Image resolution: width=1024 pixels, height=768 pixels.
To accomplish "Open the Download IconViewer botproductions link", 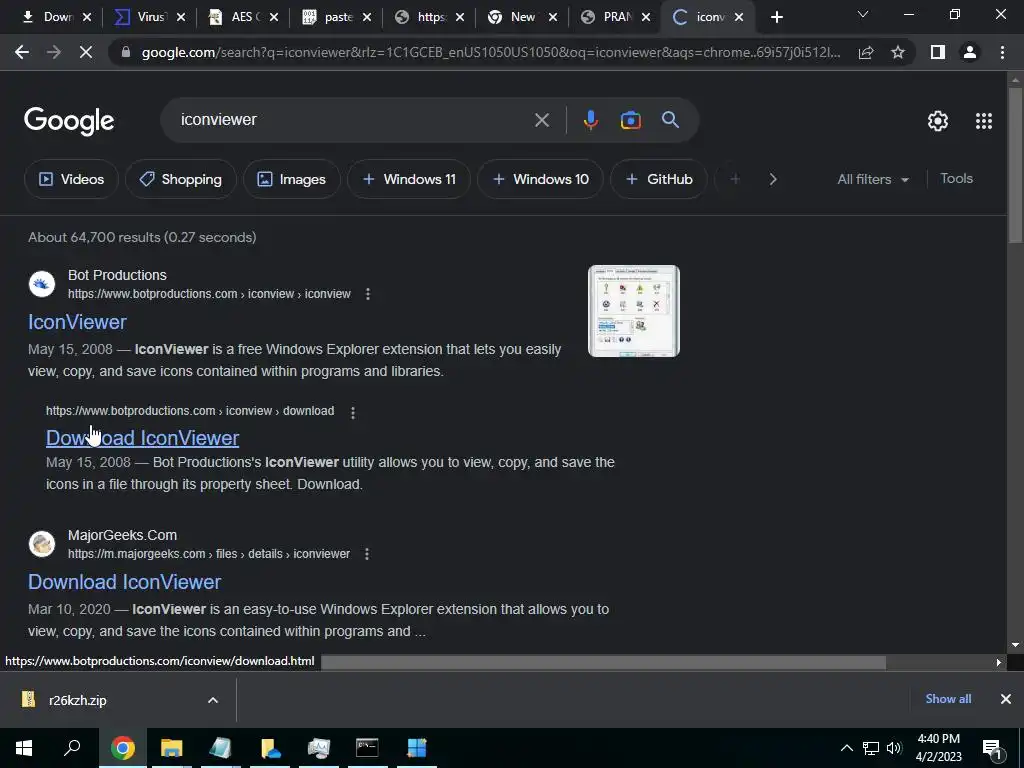I will (142, 438).
